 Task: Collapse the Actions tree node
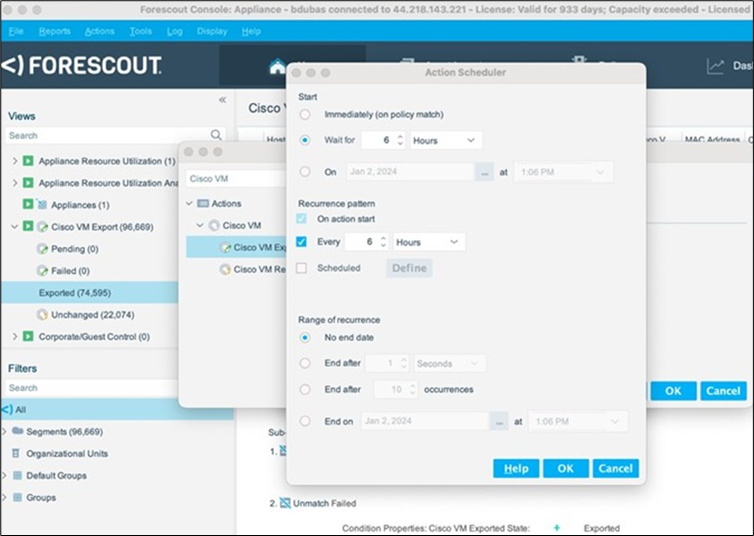(189, 203)
